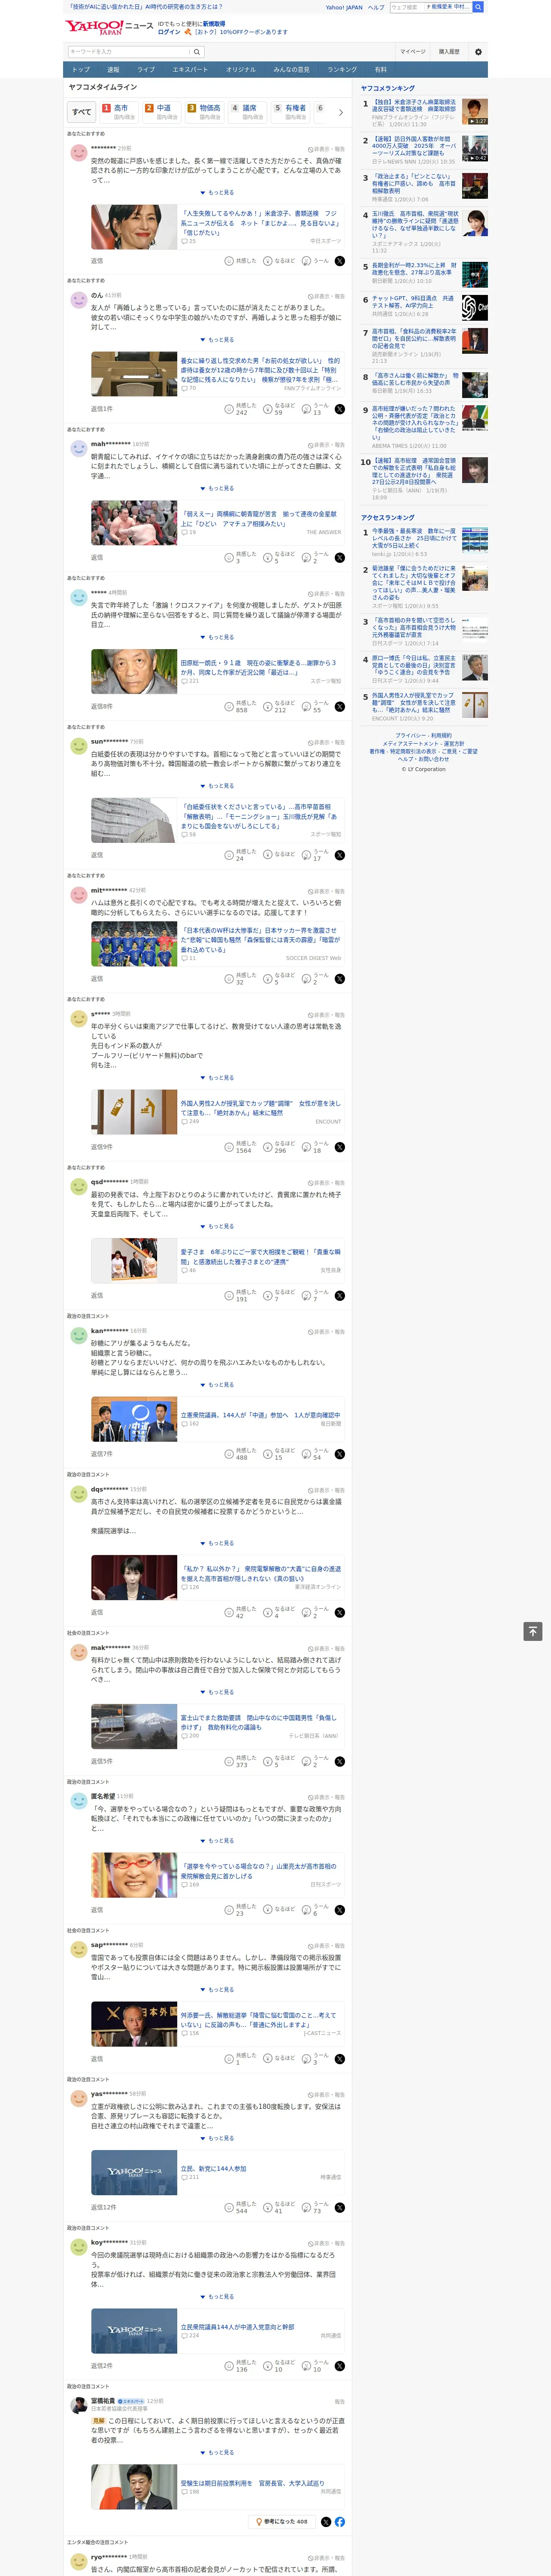
Task: Share the yas******** comment on X
Action: point(340,2207)
